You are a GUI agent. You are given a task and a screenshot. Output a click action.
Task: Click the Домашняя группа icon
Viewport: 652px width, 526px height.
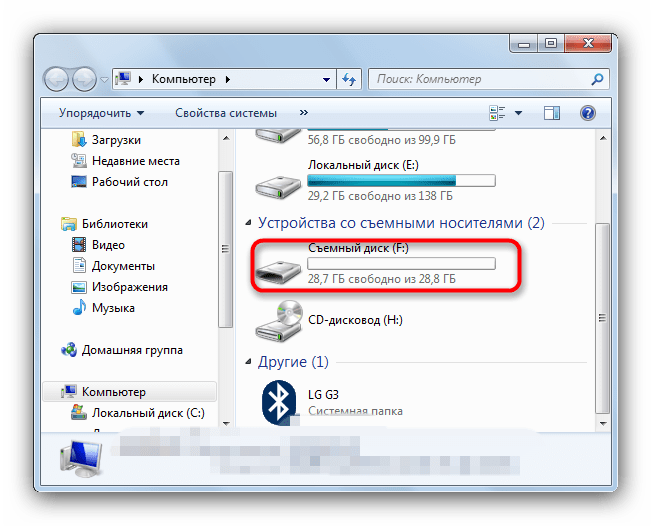click(69, 350)
